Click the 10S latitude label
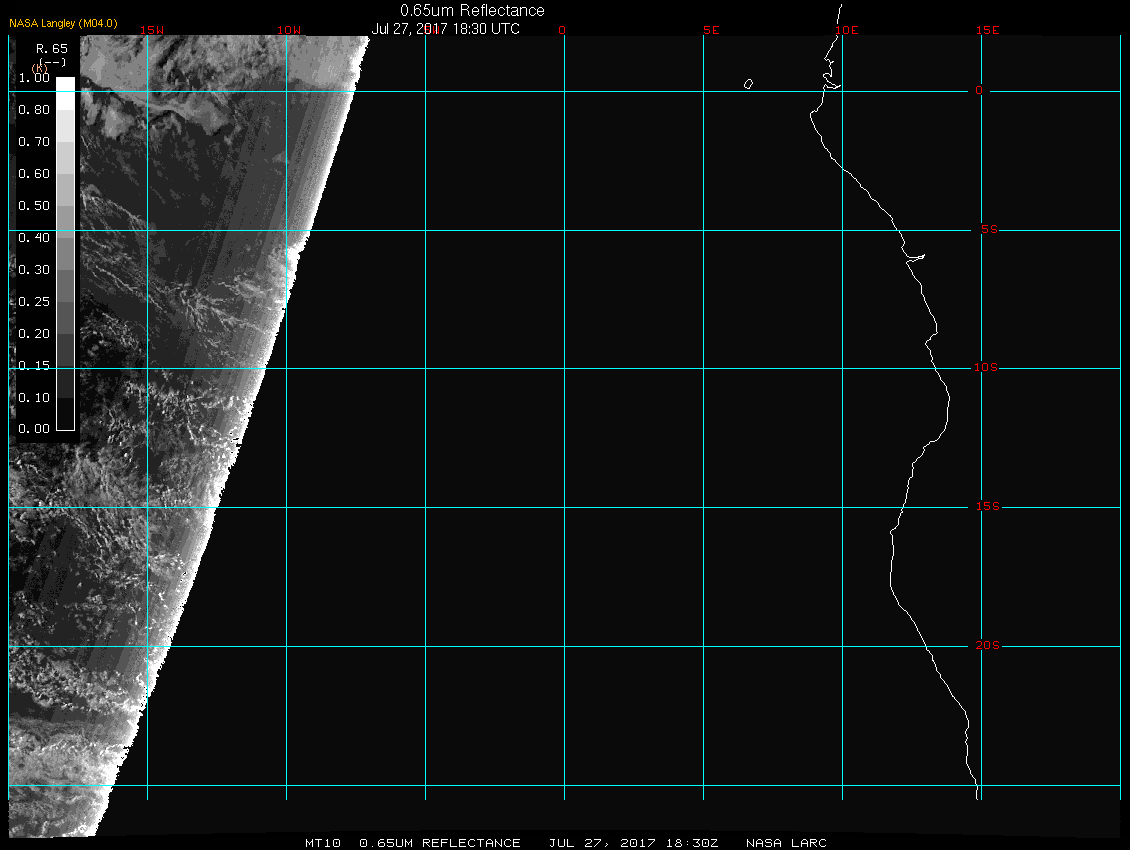Screen dimensions: 1130x850 (986, 368)
